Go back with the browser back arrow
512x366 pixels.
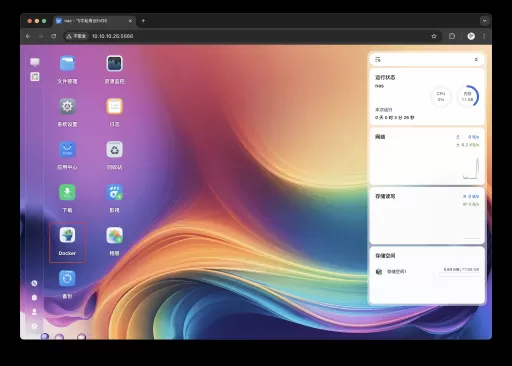pyautogui.click(x=28, y=36)
